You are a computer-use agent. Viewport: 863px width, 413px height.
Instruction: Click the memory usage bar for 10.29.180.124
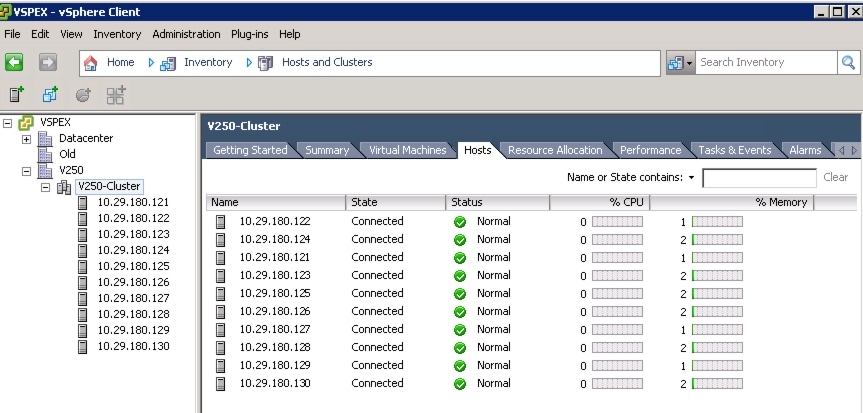click(x=717, y=240)
